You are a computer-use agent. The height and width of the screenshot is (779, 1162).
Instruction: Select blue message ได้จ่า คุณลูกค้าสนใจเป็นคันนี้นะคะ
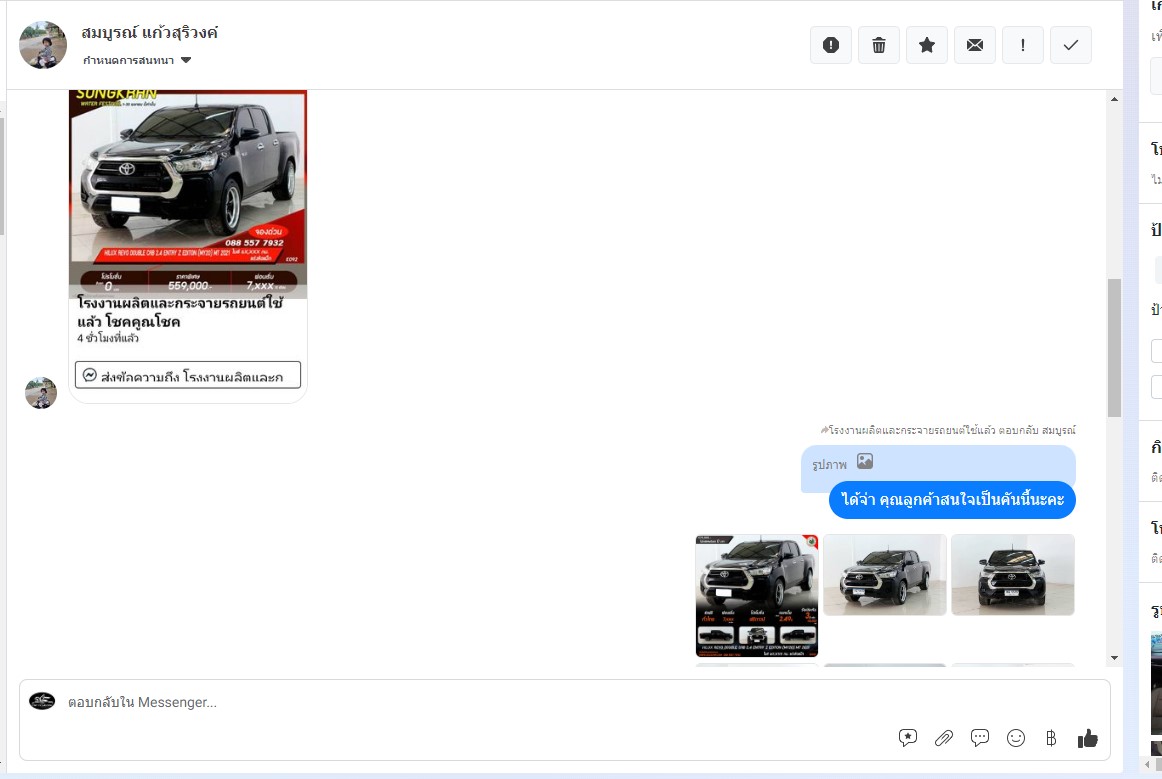(x=952, y=500)
